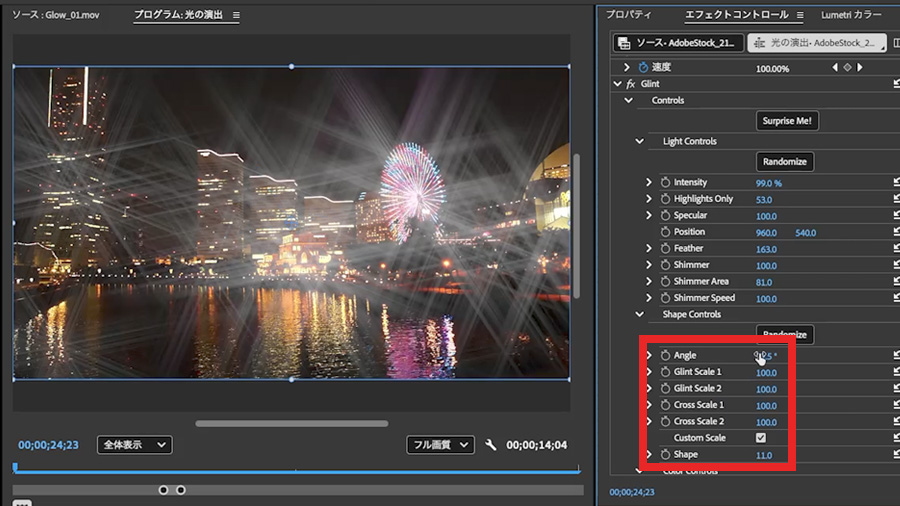Collapse the Light Controls group
This screenshot has height=506, width=900.
coord(639,141)
